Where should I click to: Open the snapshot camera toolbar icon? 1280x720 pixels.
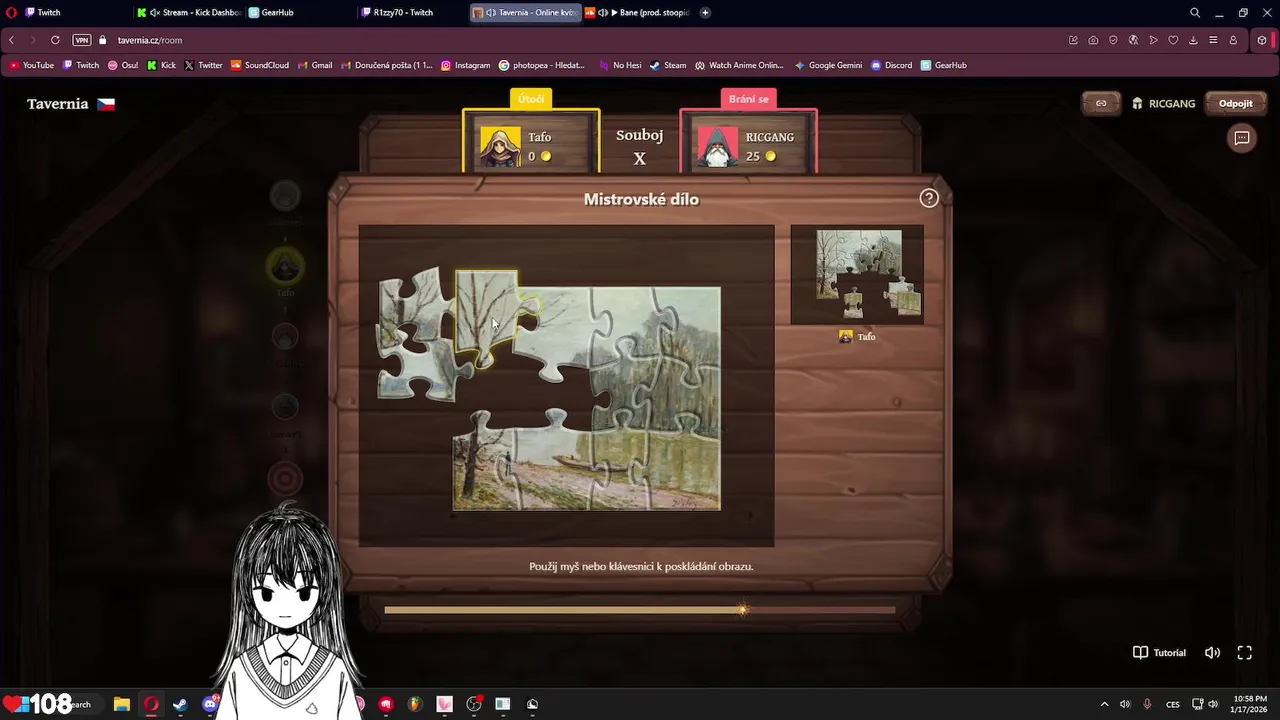point(1093,40)
